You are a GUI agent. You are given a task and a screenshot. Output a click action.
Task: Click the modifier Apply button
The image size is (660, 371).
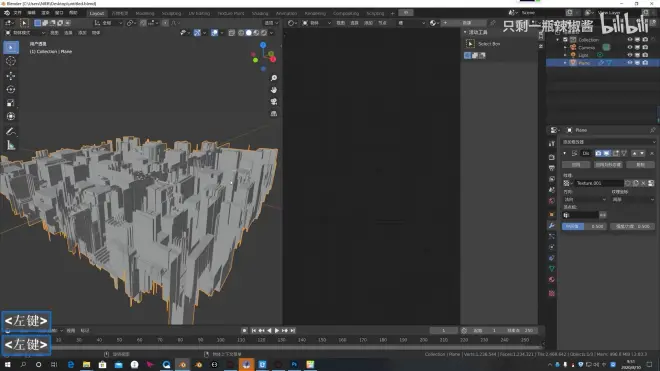tap(576, 165)
